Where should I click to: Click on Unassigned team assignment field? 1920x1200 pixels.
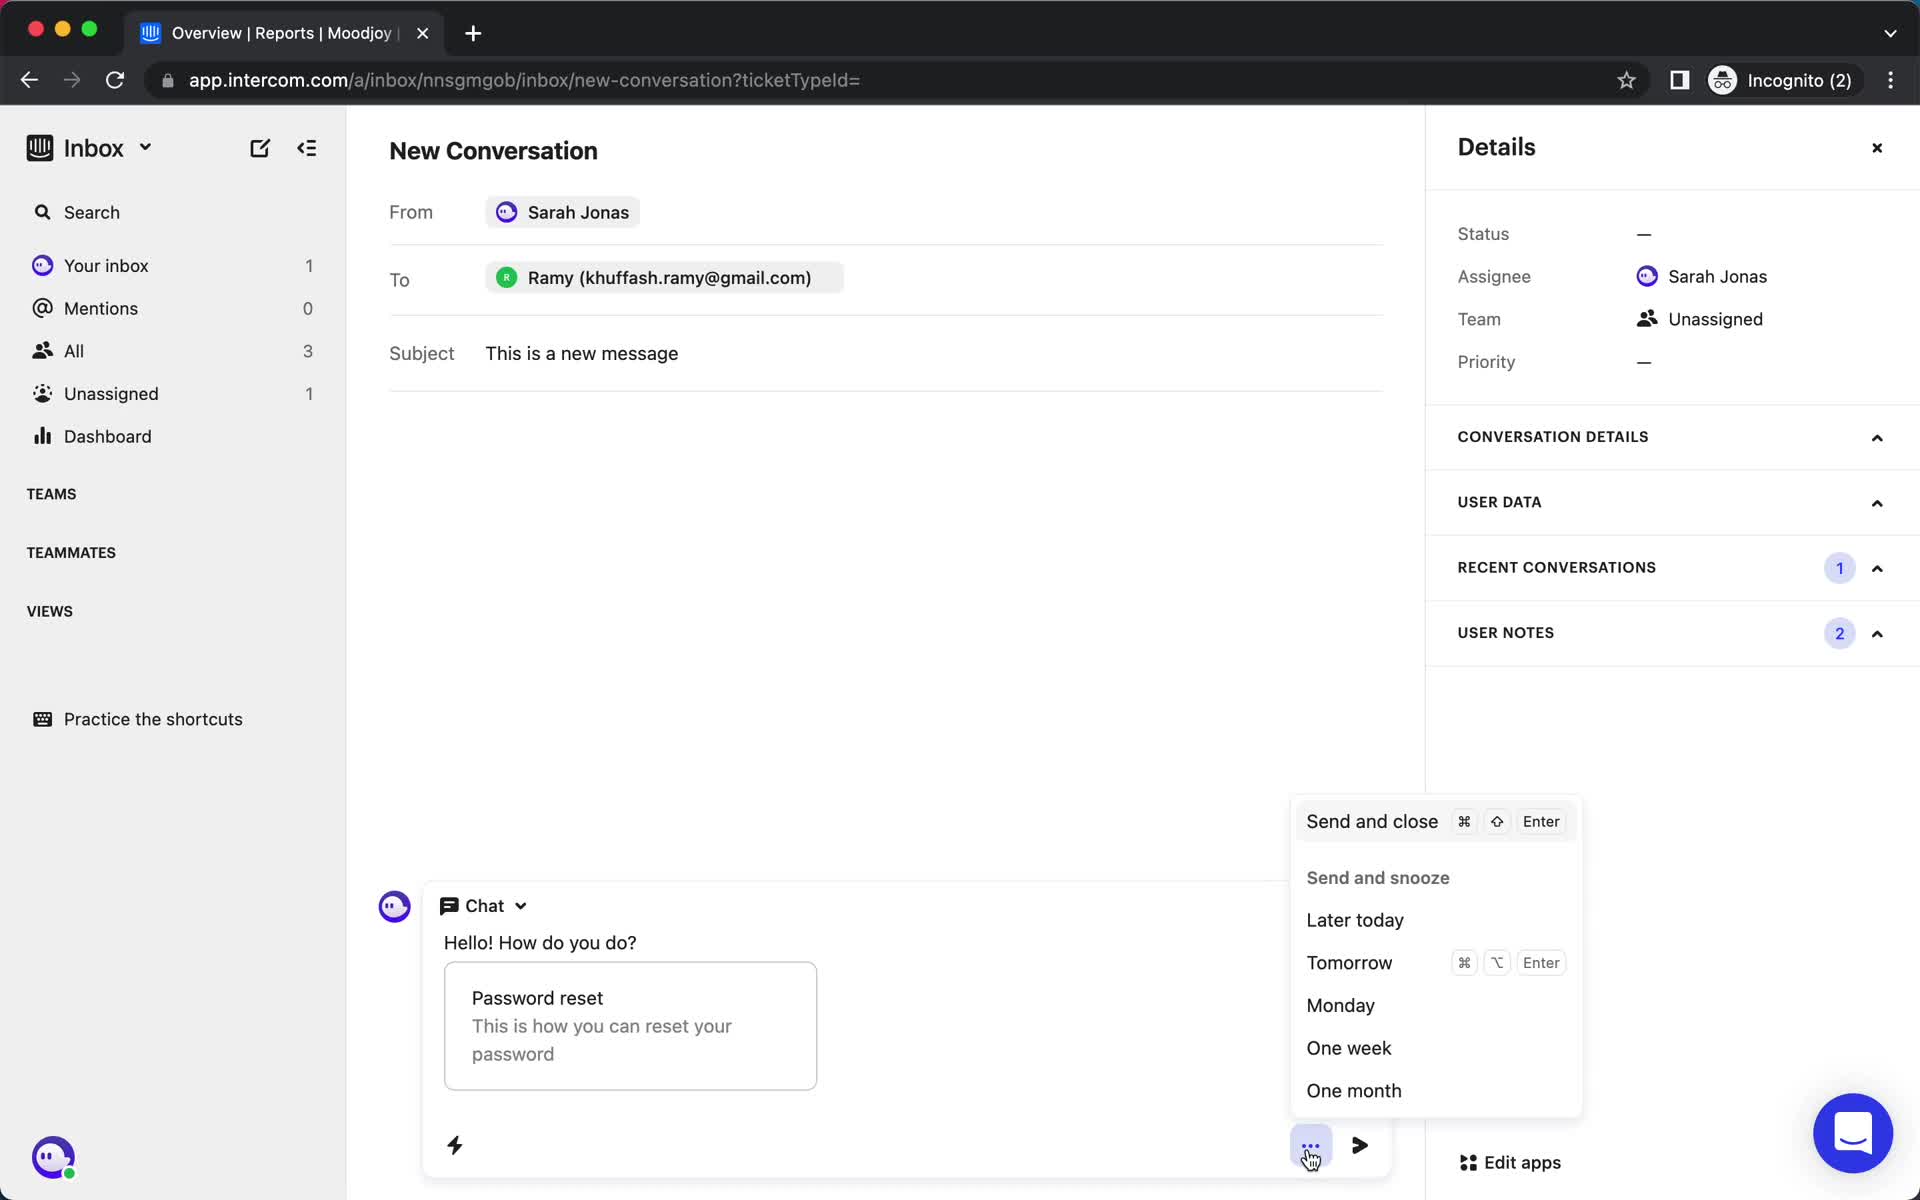tap(1714, 319)
